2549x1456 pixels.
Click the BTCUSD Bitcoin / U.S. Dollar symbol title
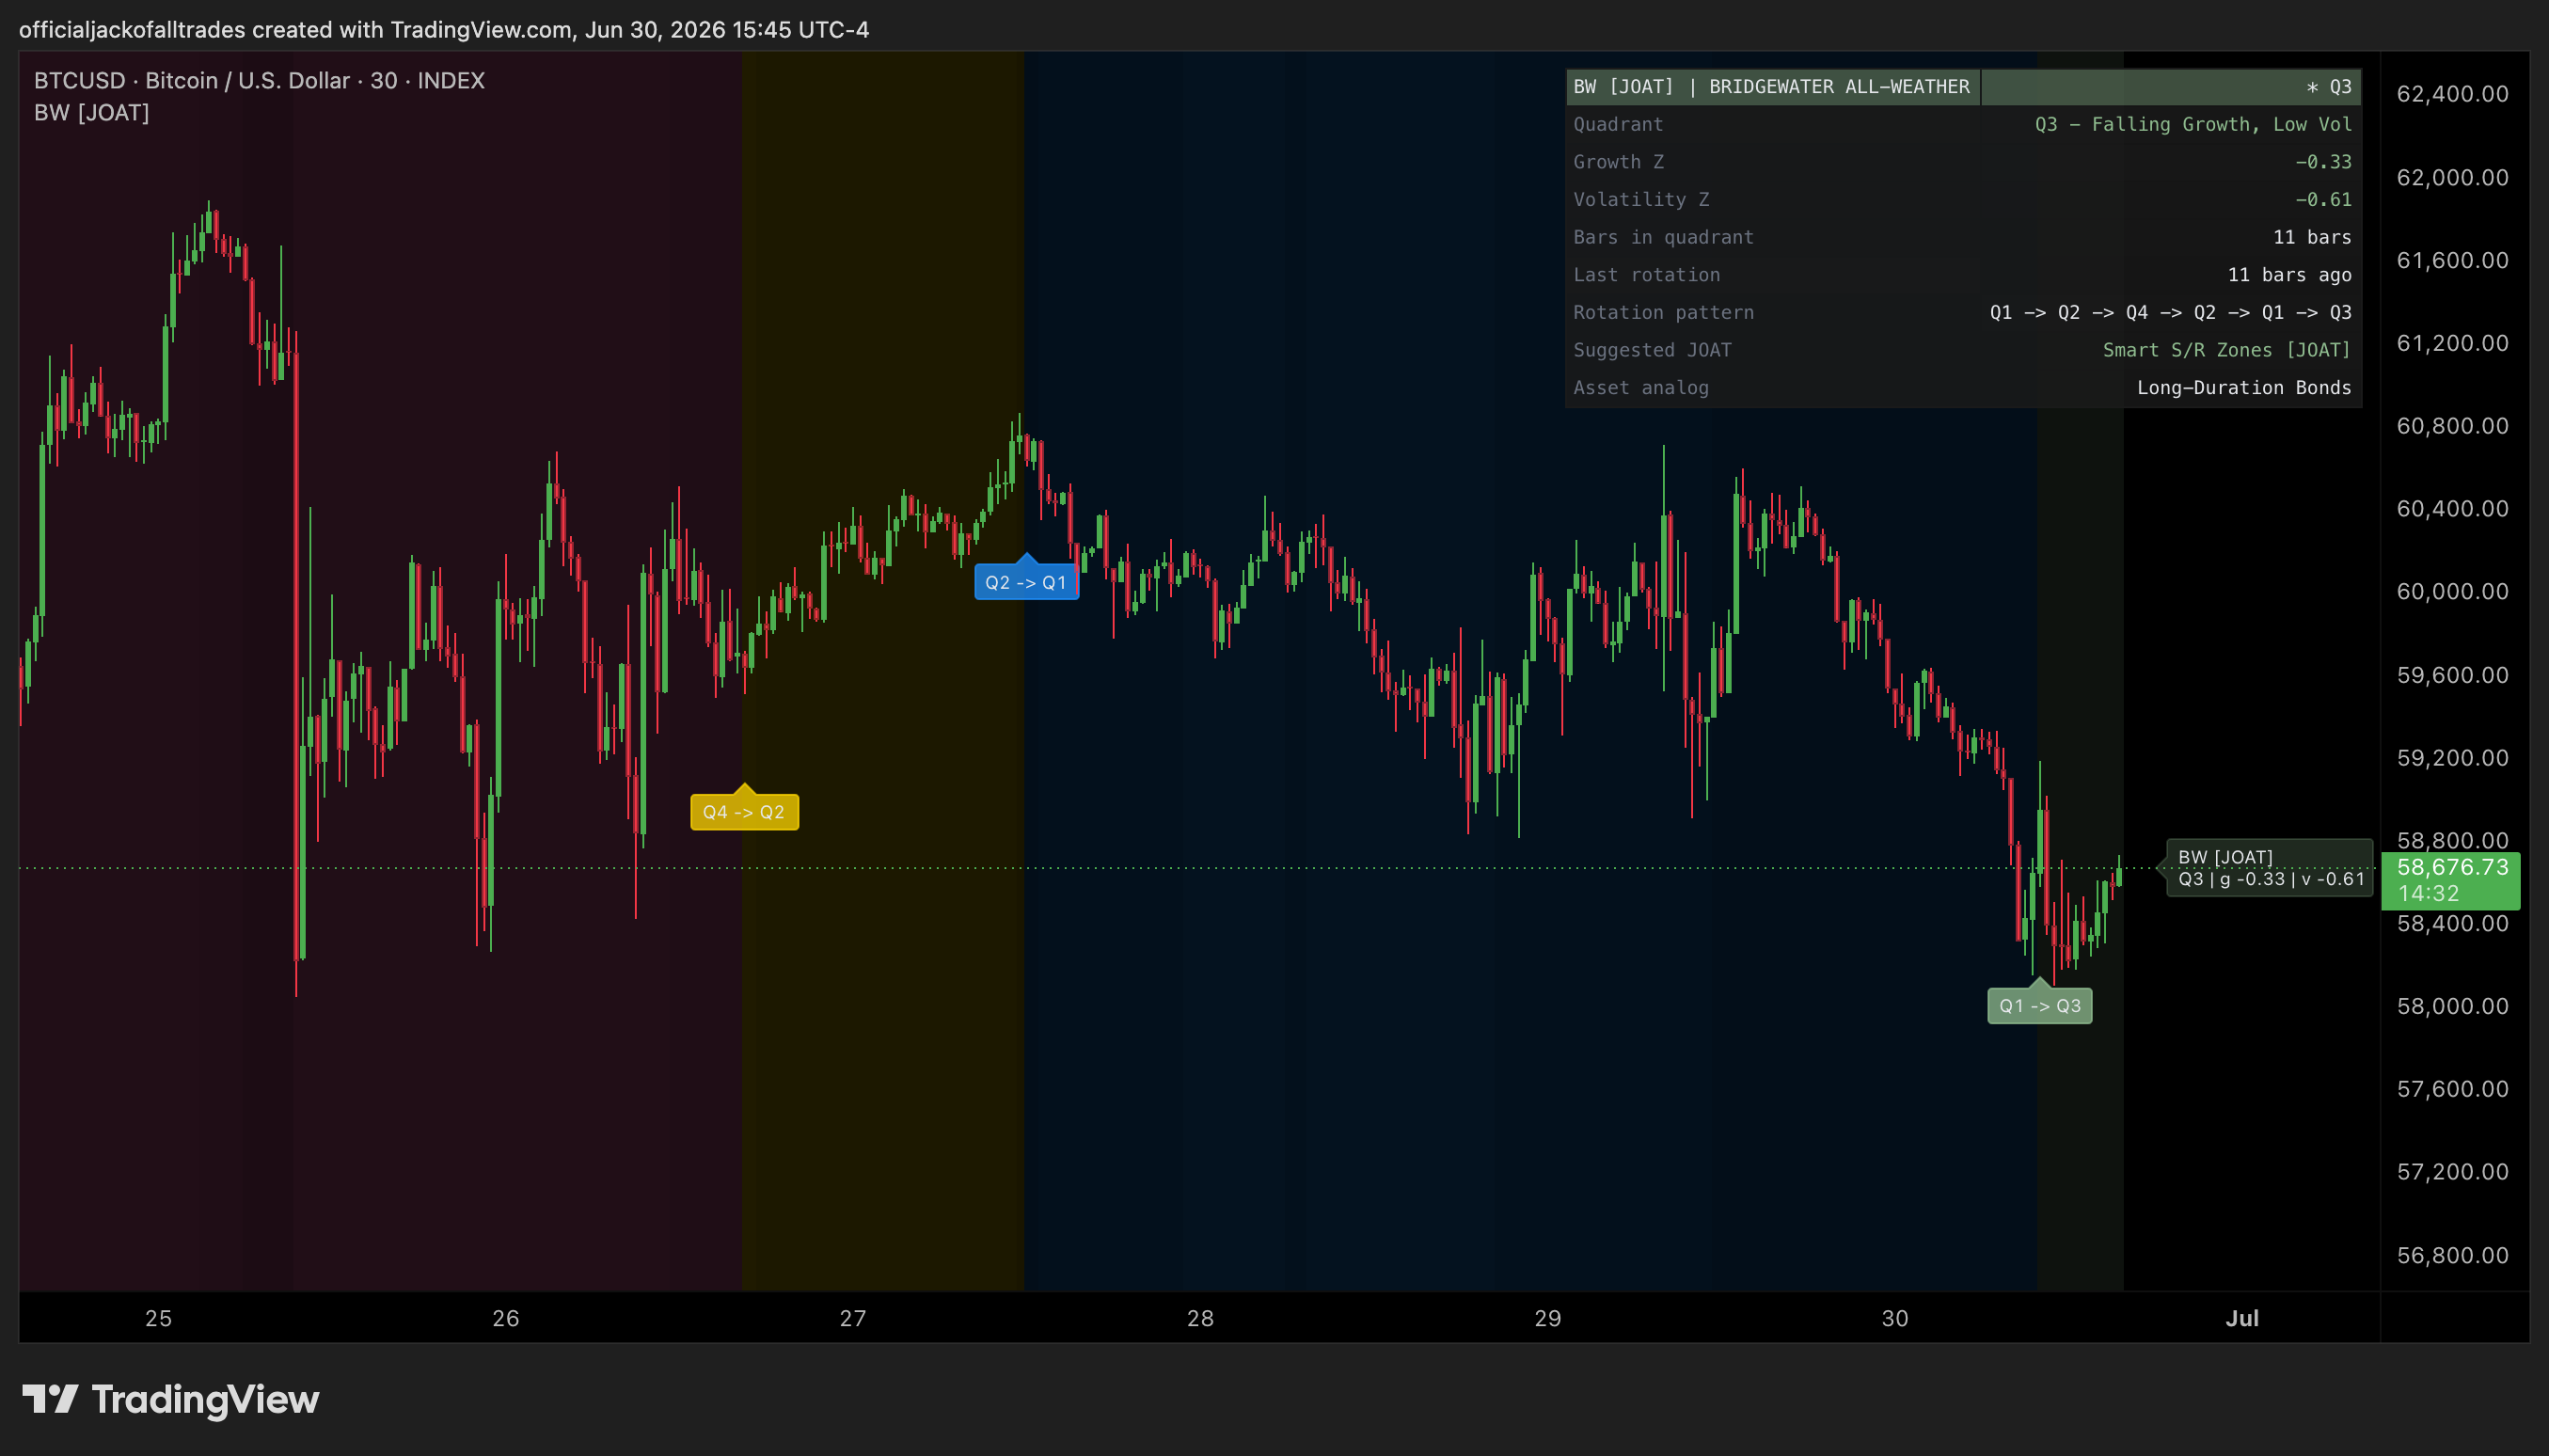tap(259, 81)
